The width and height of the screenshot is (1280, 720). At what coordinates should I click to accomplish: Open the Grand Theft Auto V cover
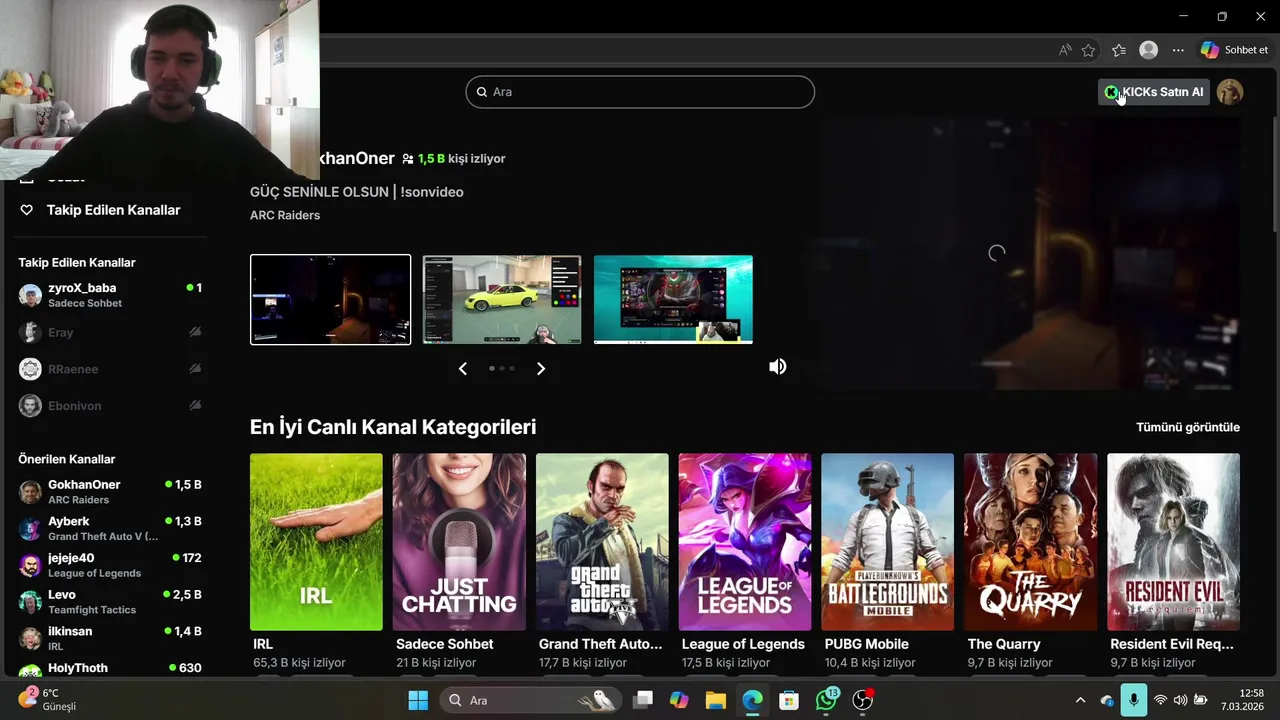[602, 542]
